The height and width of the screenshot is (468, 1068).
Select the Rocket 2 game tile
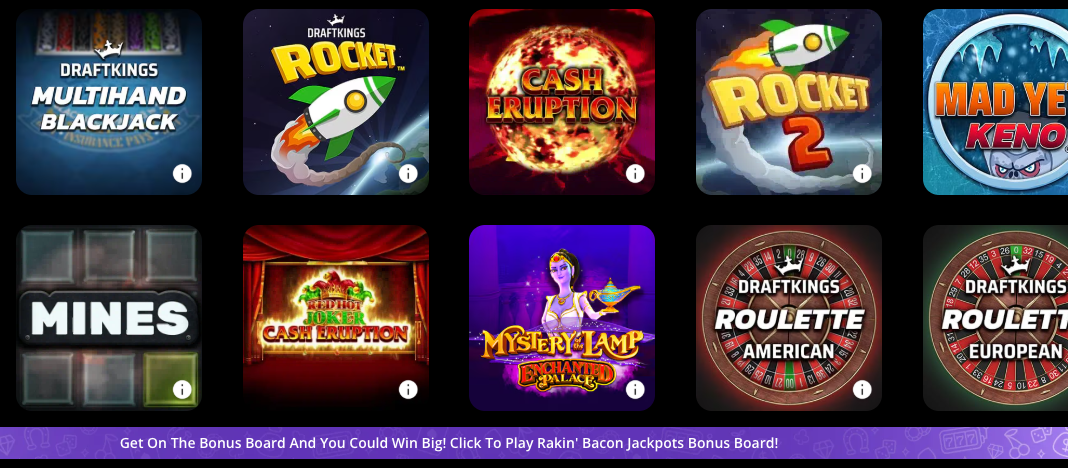click(x=789, y=102)
